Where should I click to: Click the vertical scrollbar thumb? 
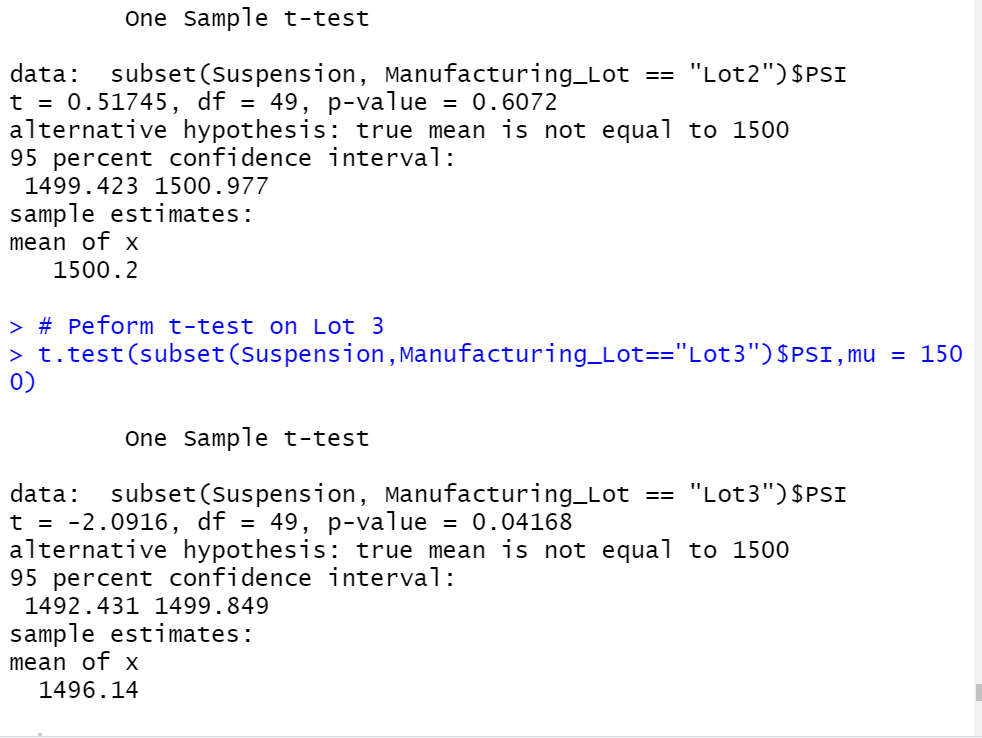(978, 692)
